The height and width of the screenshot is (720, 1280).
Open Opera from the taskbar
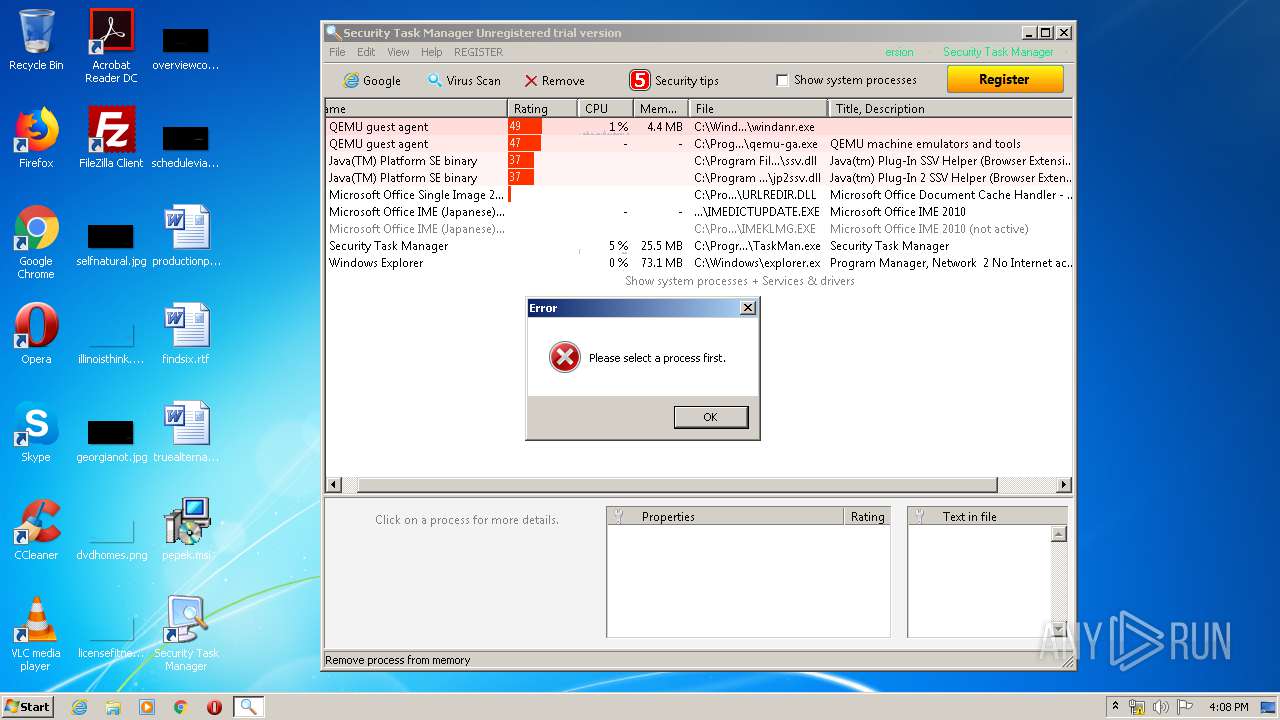214,707
